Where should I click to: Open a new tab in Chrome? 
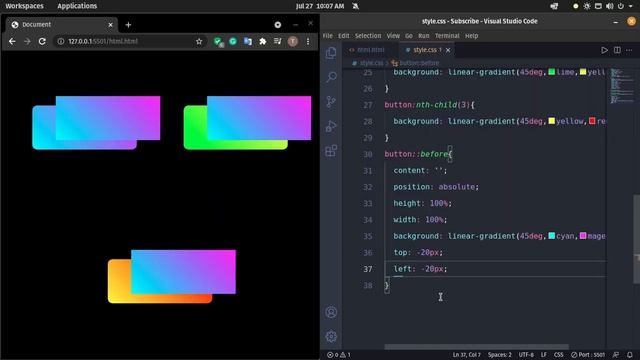(128, 24)
